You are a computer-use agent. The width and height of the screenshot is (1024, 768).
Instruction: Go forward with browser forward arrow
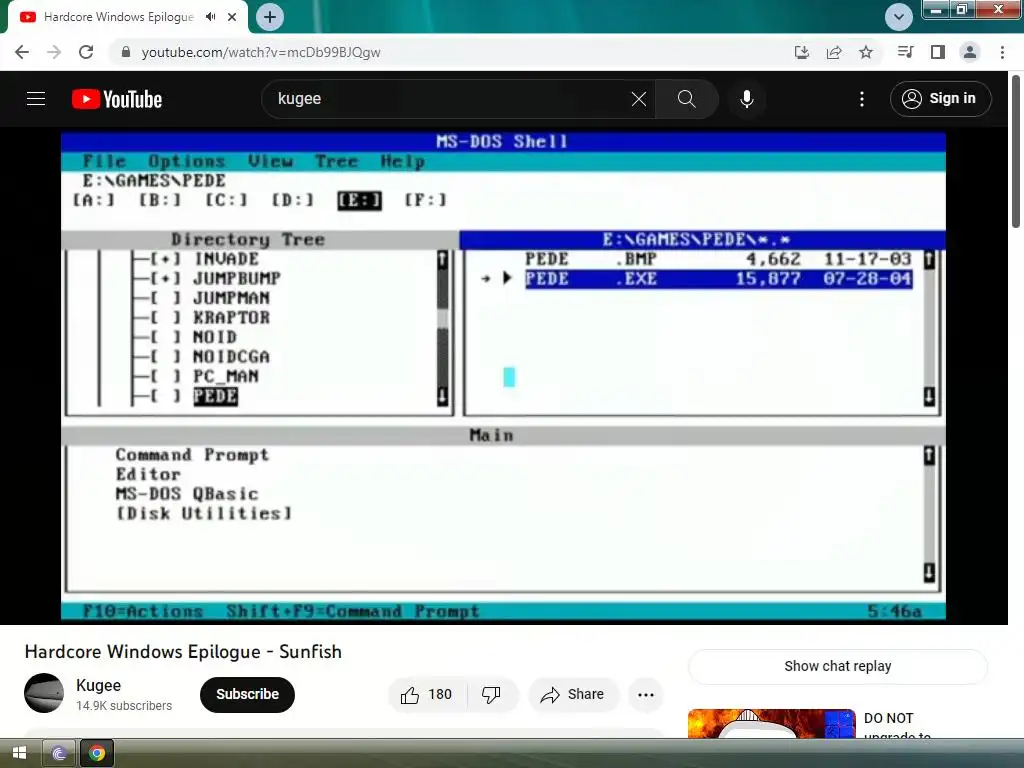(x=54, y=52)
